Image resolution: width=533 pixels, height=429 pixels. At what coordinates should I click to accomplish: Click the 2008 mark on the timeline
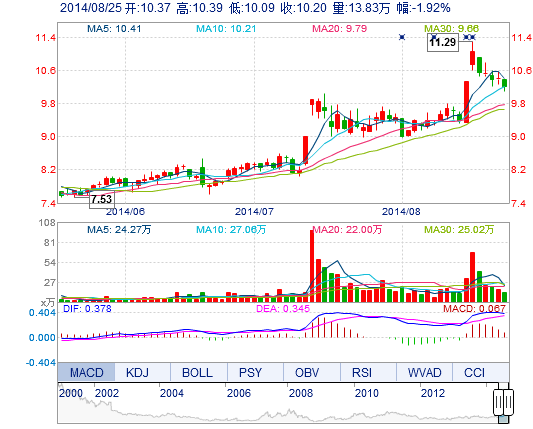(x=300, y=393)
